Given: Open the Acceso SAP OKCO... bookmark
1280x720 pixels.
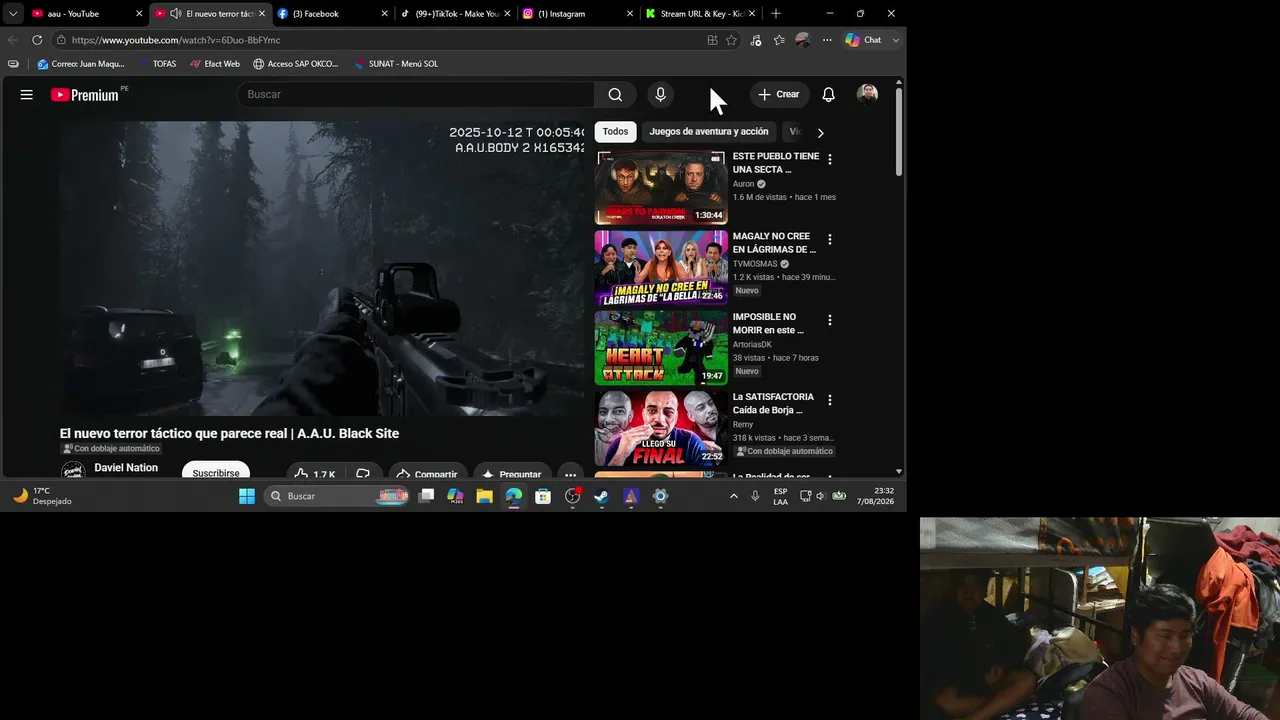Looking at the screenshot, I should point(296,64).
